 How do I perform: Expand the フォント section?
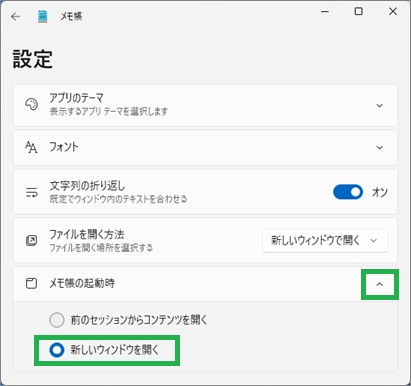(x=379, y=147)
